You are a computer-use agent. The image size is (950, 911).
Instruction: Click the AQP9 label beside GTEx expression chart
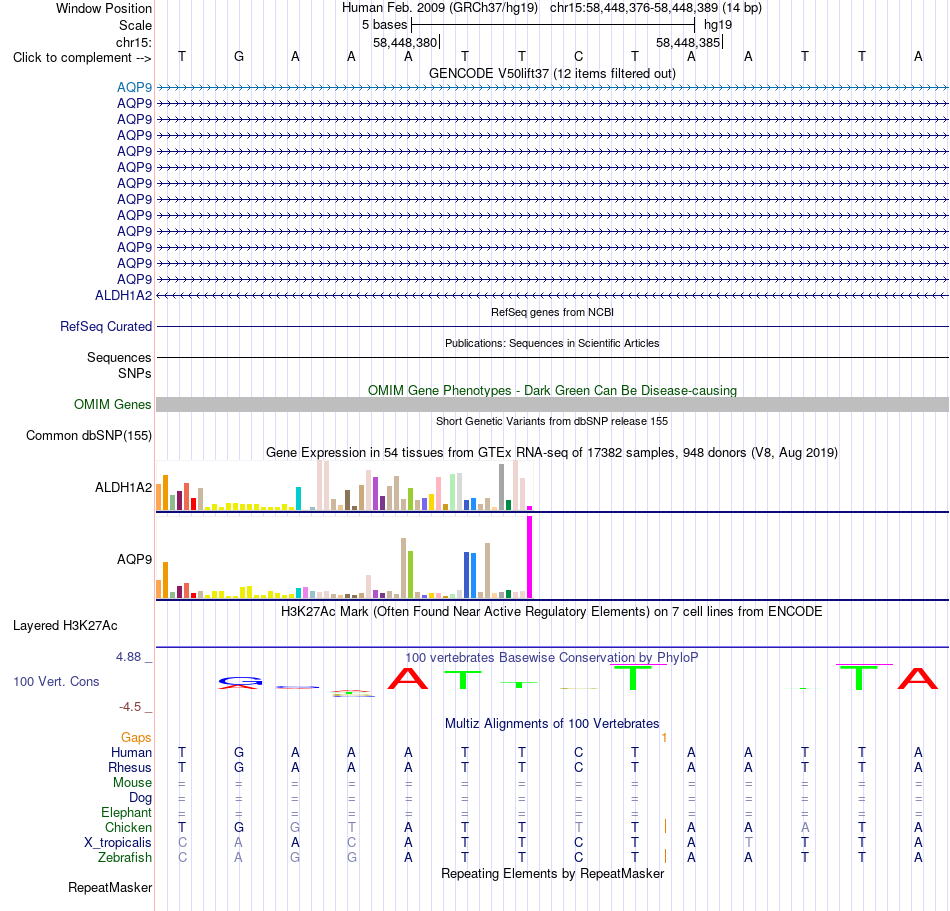point(135,559)
